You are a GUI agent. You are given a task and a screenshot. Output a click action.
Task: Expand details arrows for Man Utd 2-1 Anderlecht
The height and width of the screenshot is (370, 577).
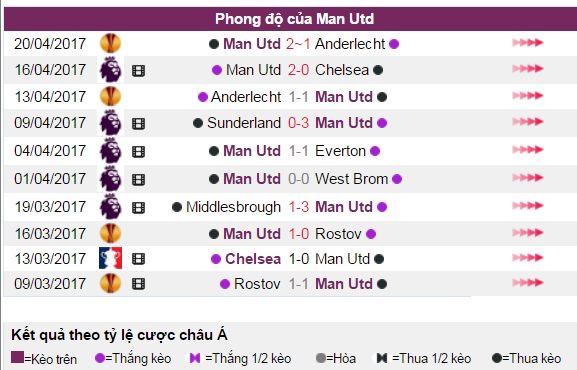(x=528, y=43)
